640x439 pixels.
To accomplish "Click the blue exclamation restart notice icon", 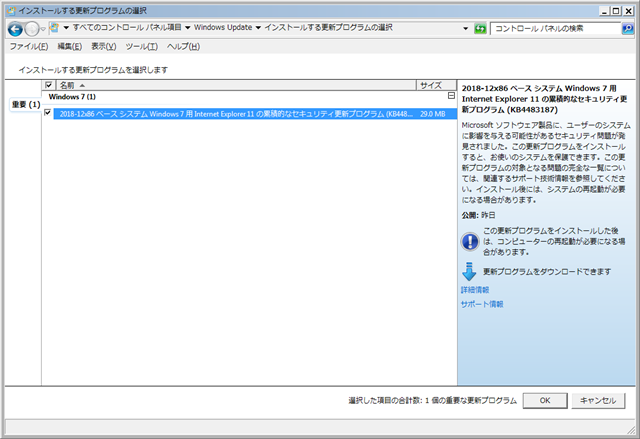I will pos(470,241).
